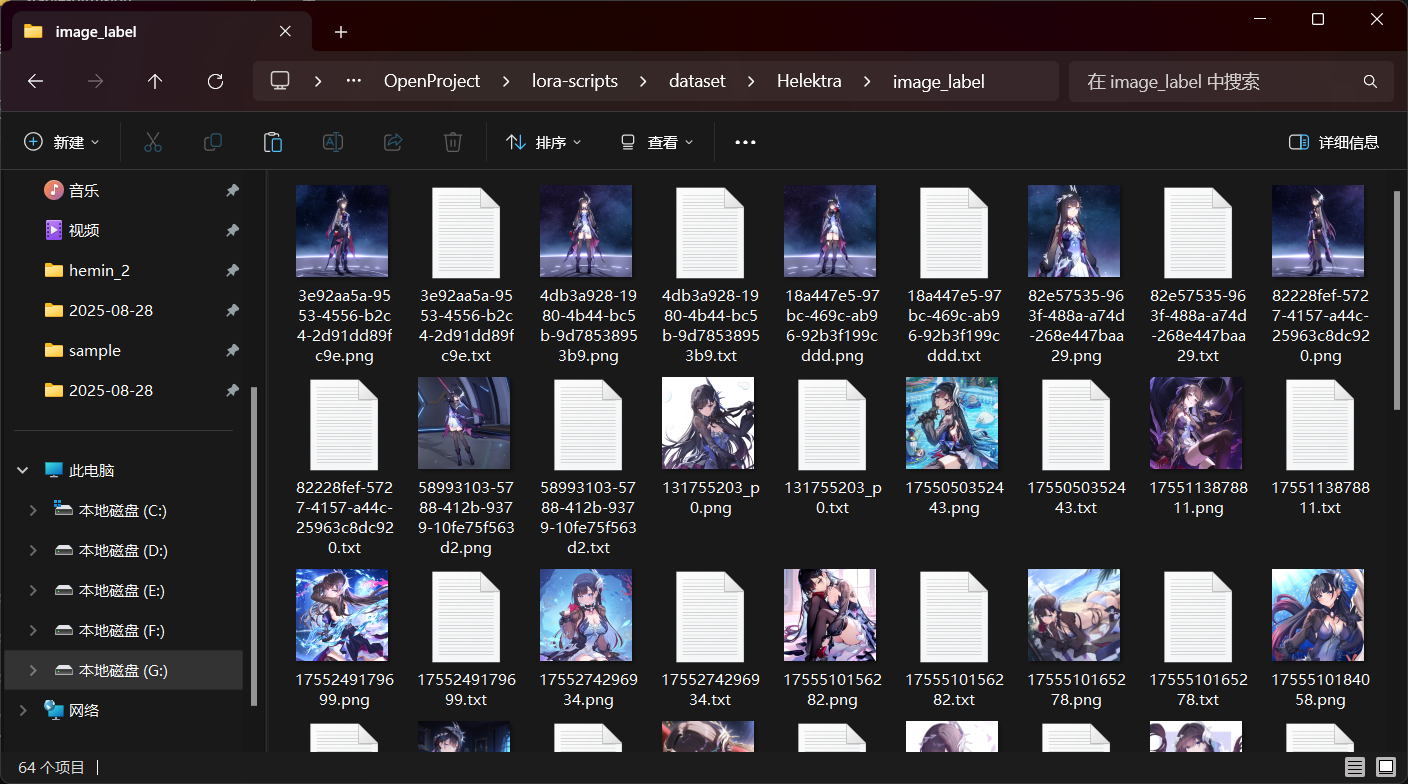Click the 64 items status text
The image size is (1408, 784).
pyautogui.click(x=52, y=767)
